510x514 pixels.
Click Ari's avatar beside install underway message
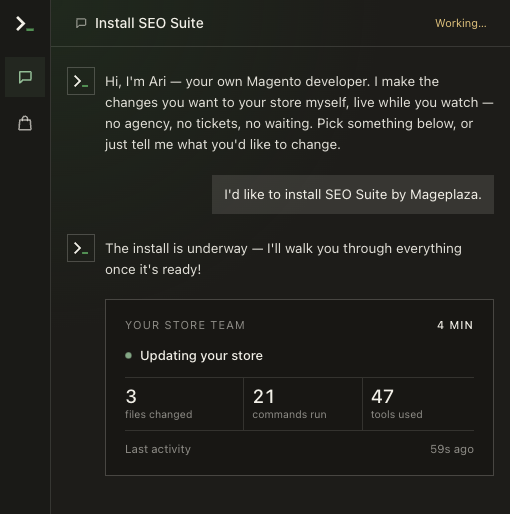point(81,248)
